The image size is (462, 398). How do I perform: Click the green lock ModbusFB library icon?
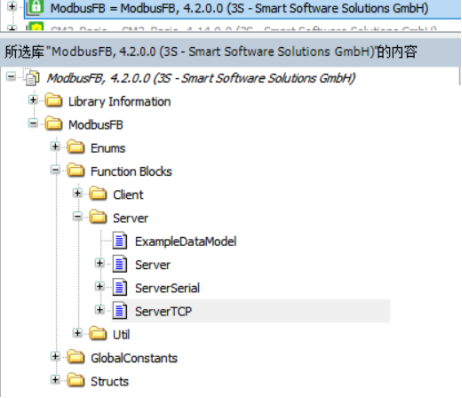(35, 7)
